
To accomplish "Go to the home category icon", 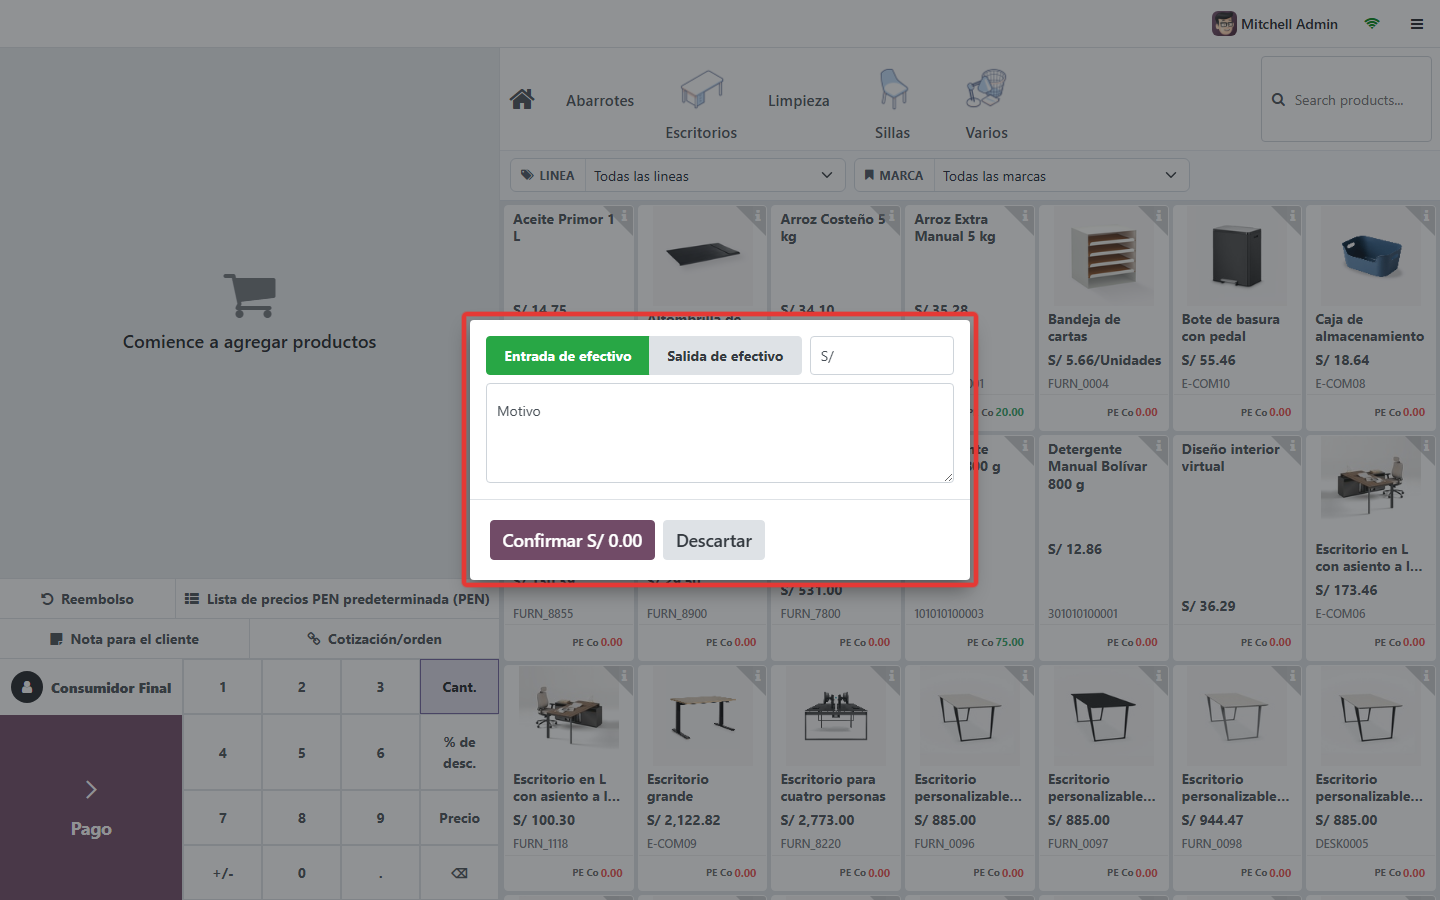I will click(522, 99).
